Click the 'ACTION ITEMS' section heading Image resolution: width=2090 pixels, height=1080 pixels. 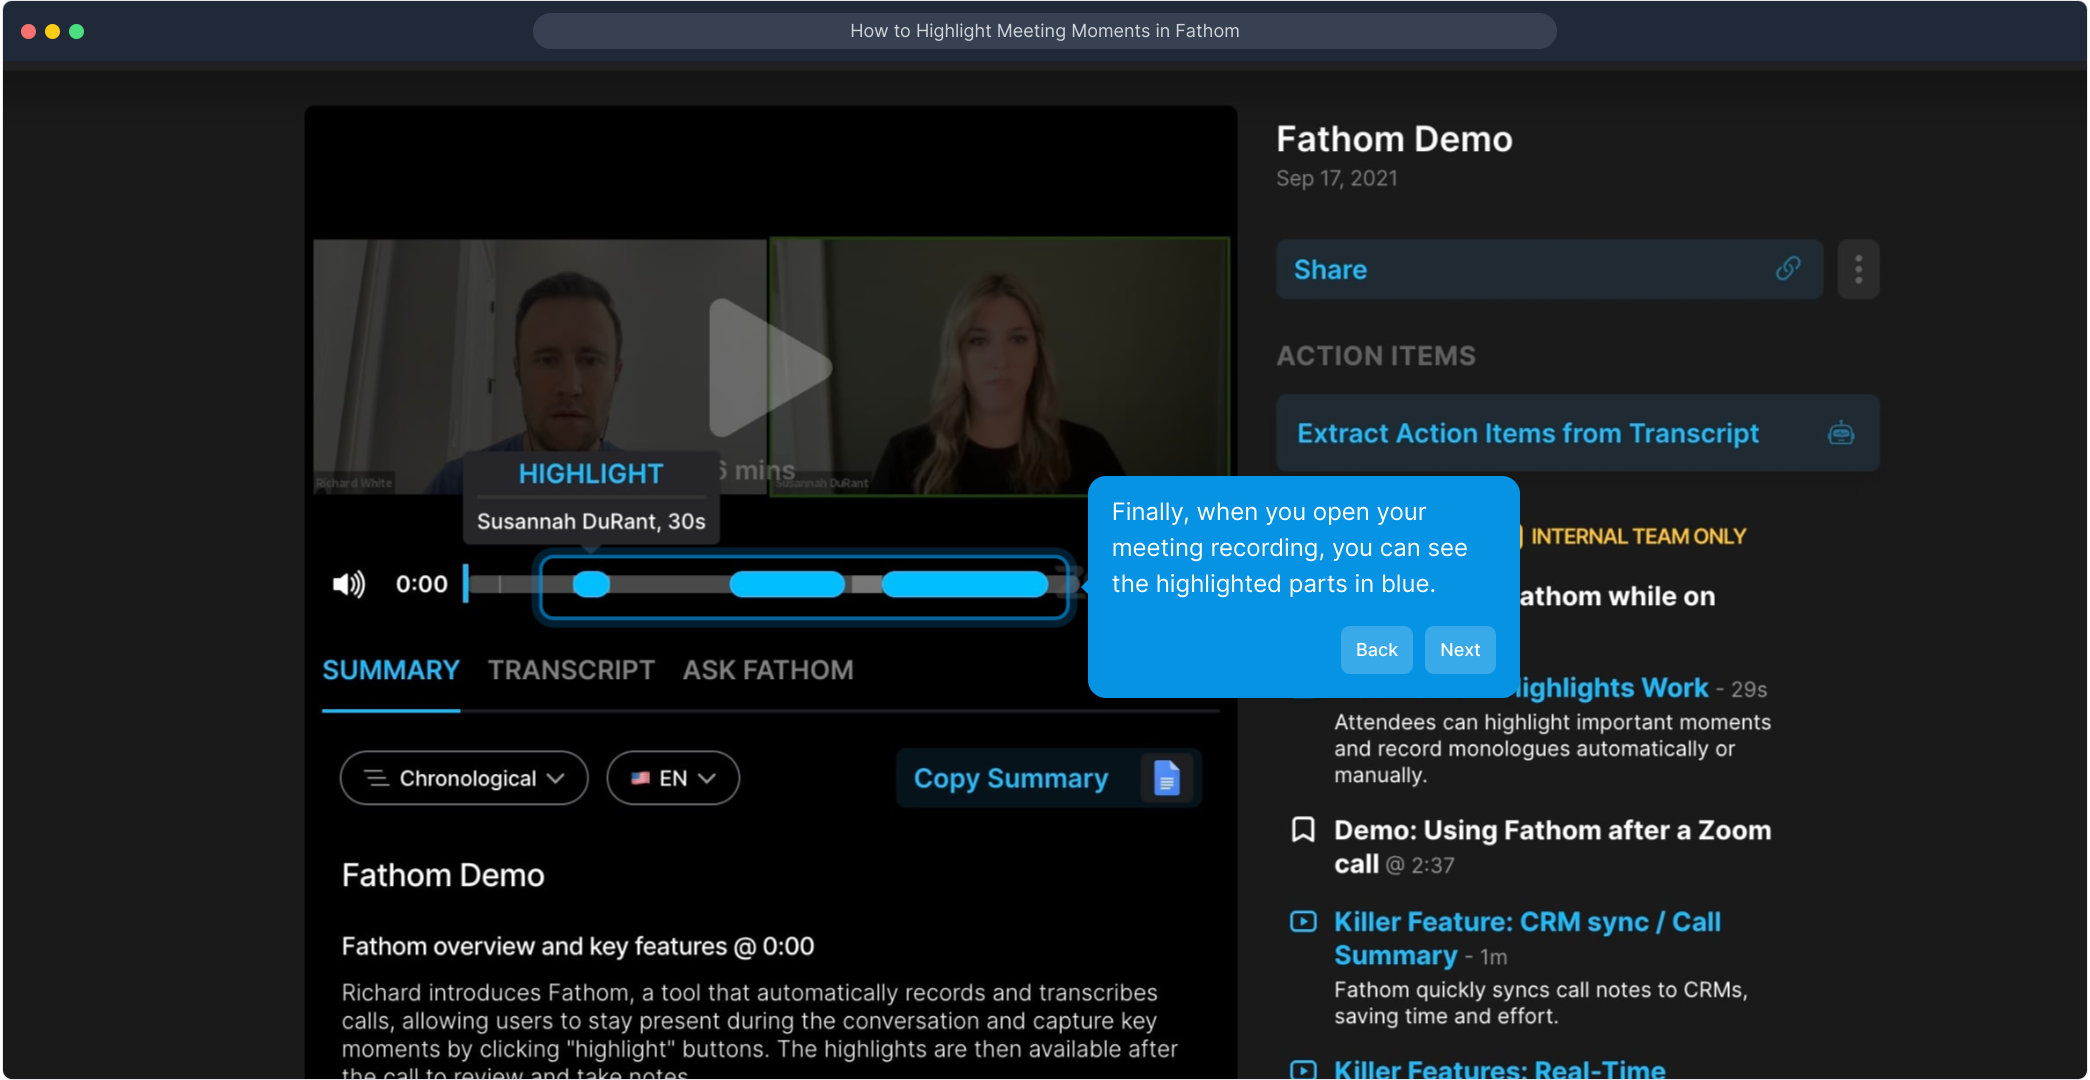coord(1376,356)
